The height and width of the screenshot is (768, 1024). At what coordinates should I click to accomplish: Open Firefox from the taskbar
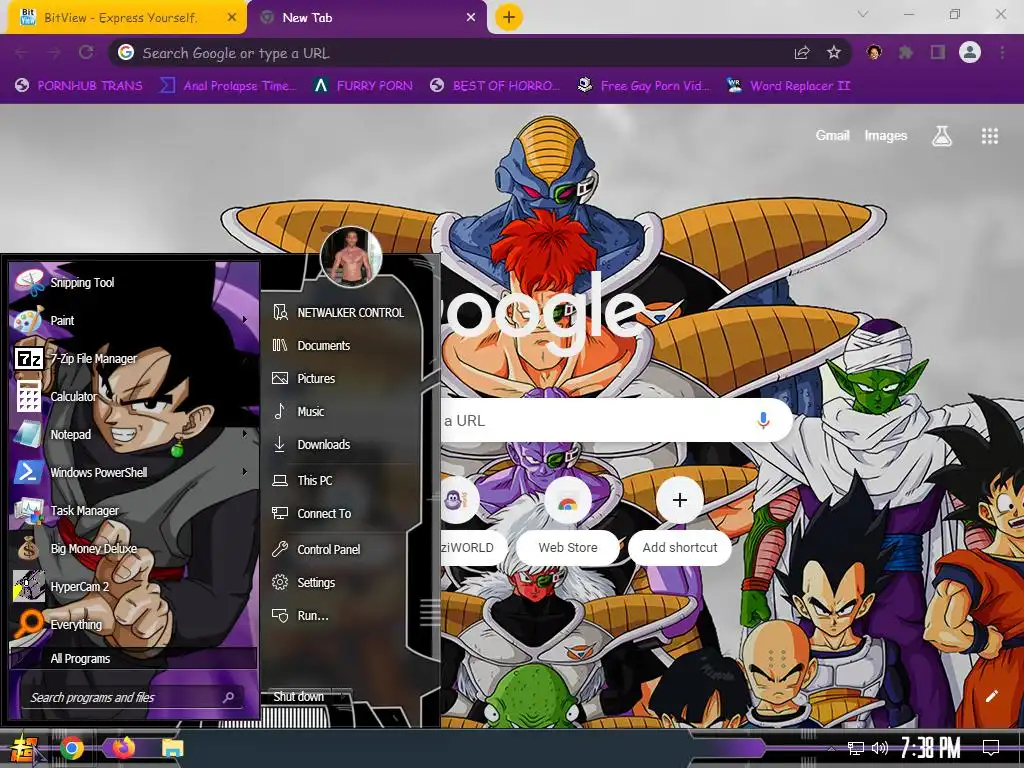pos(122,748)
